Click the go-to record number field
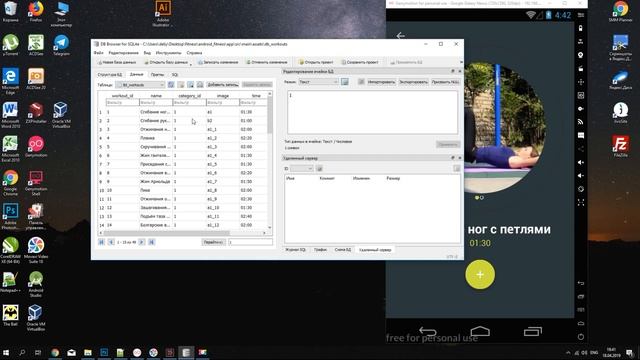 (x=250, y=242)
